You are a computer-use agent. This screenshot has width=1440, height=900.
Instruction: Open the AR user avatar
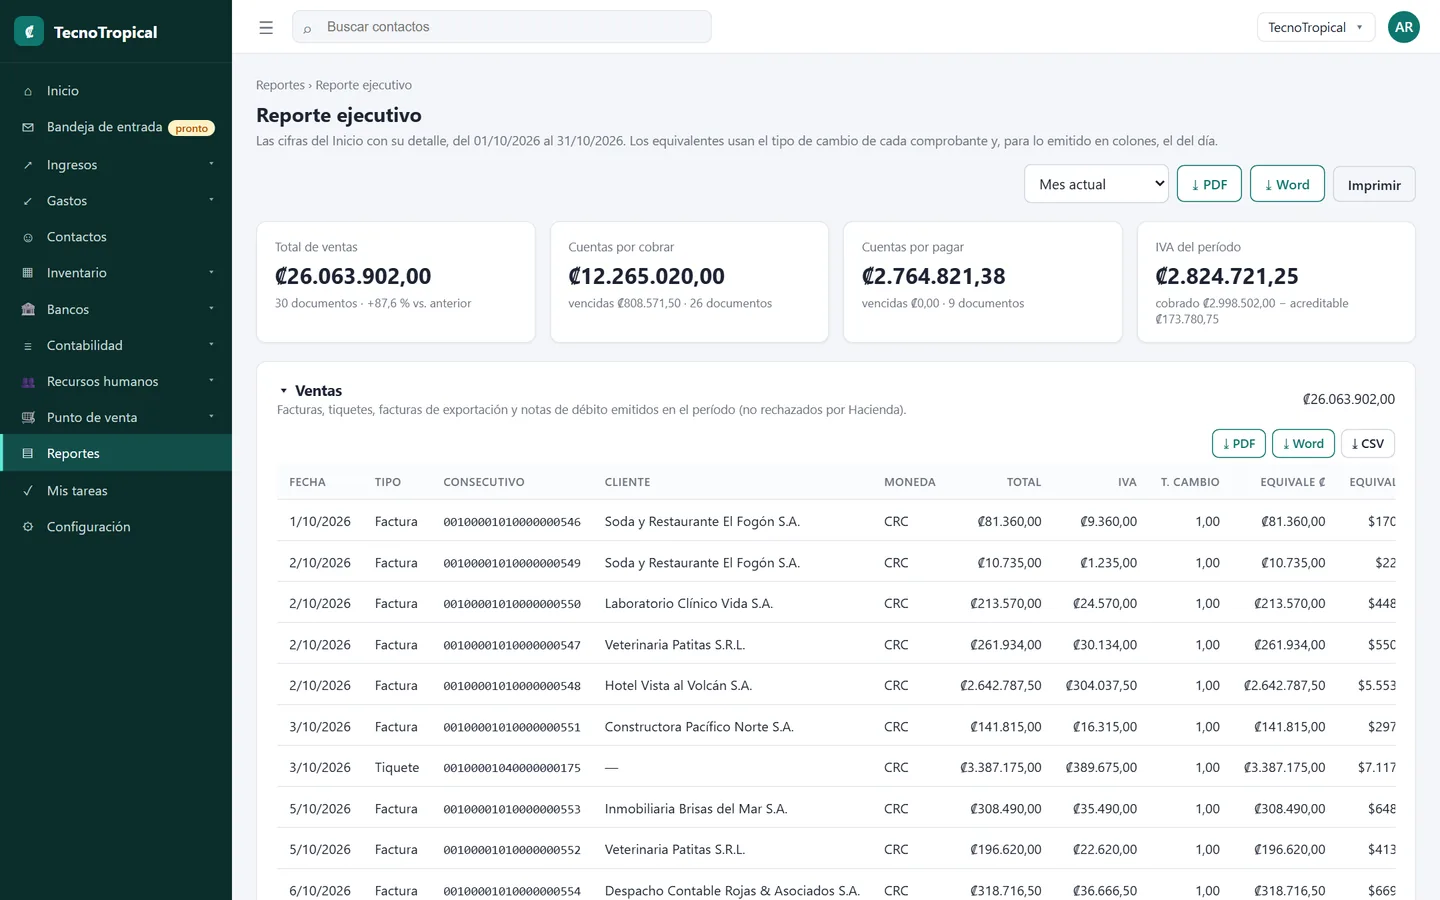(1404, 27)
